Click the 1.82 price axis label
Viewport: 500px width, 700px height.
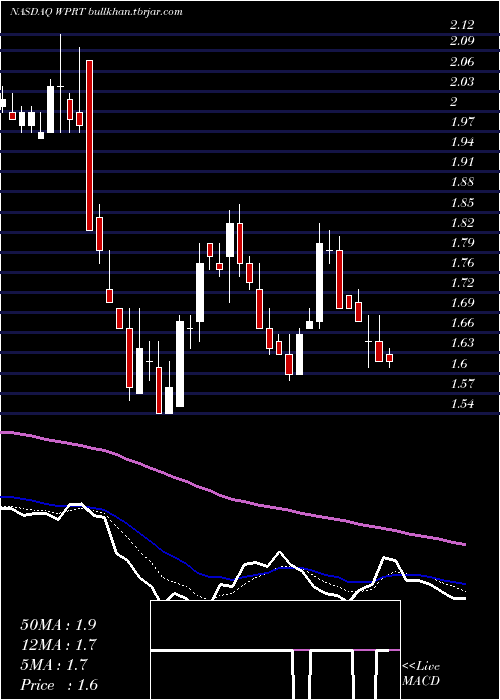point(462,222)
